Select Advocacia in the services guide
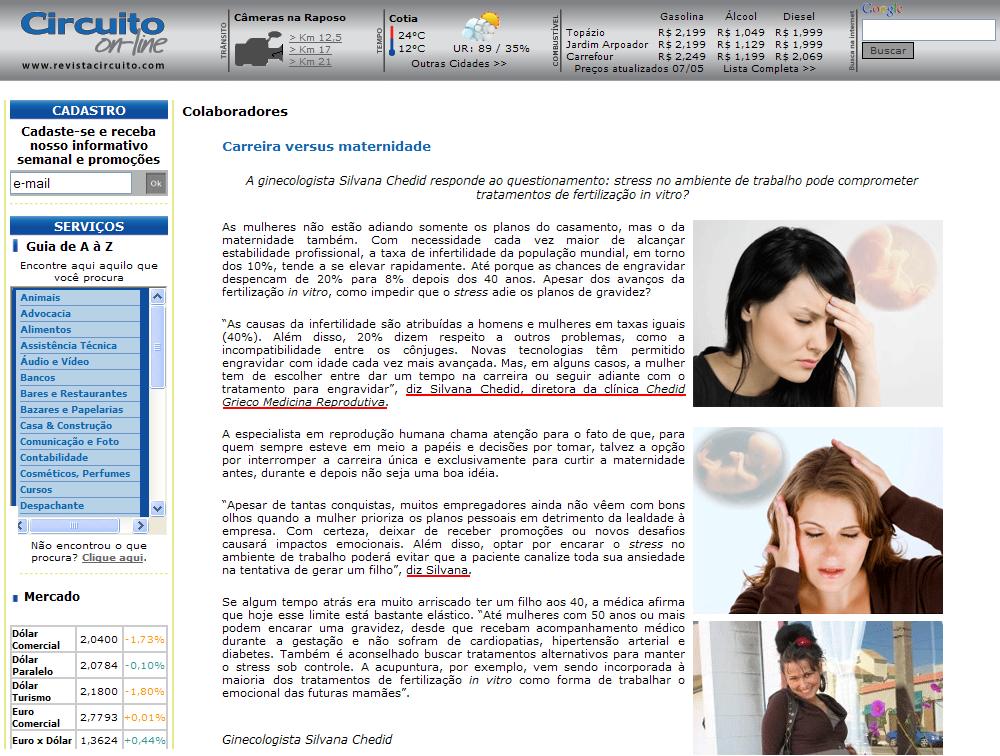Viewport: 1000px width, 756px height. click(46, 313)
